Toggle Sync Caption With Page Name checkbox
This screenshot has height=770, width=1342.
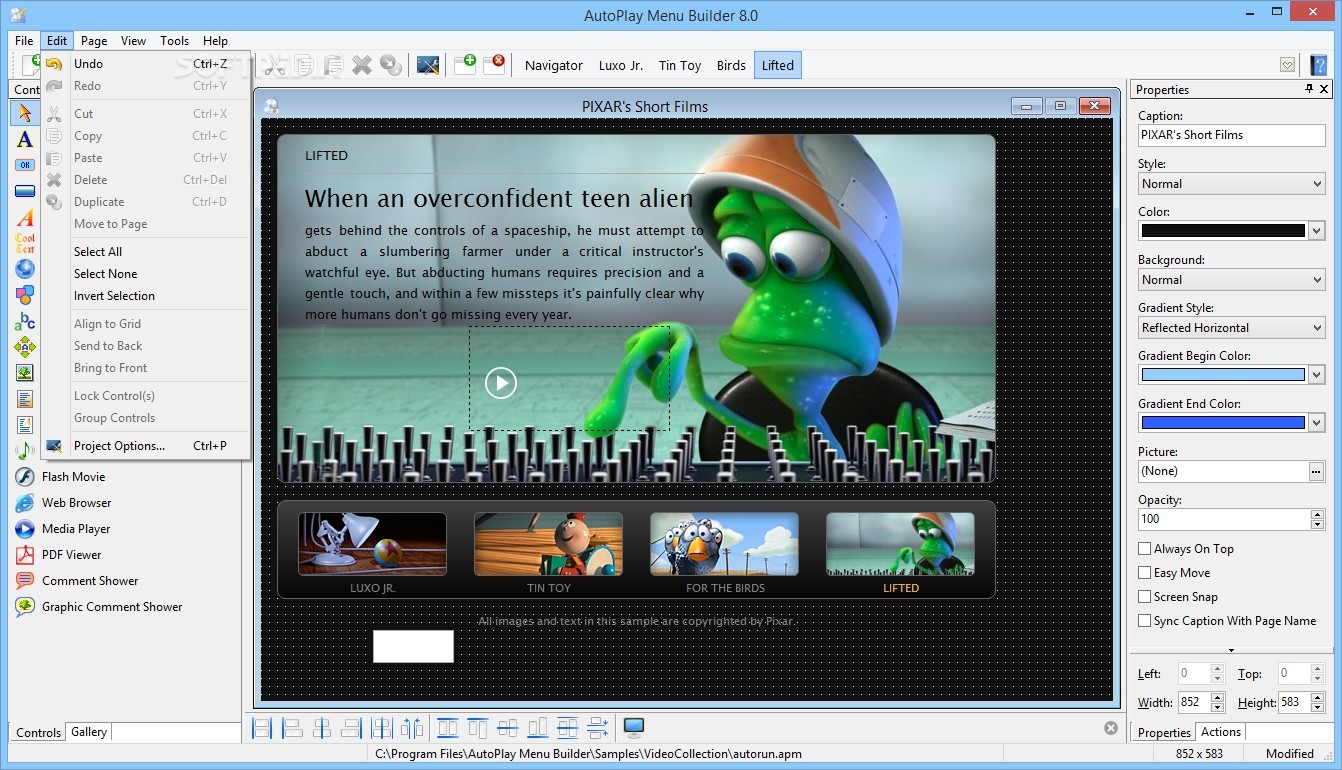pyautogui.click(x=1144, y=621)
